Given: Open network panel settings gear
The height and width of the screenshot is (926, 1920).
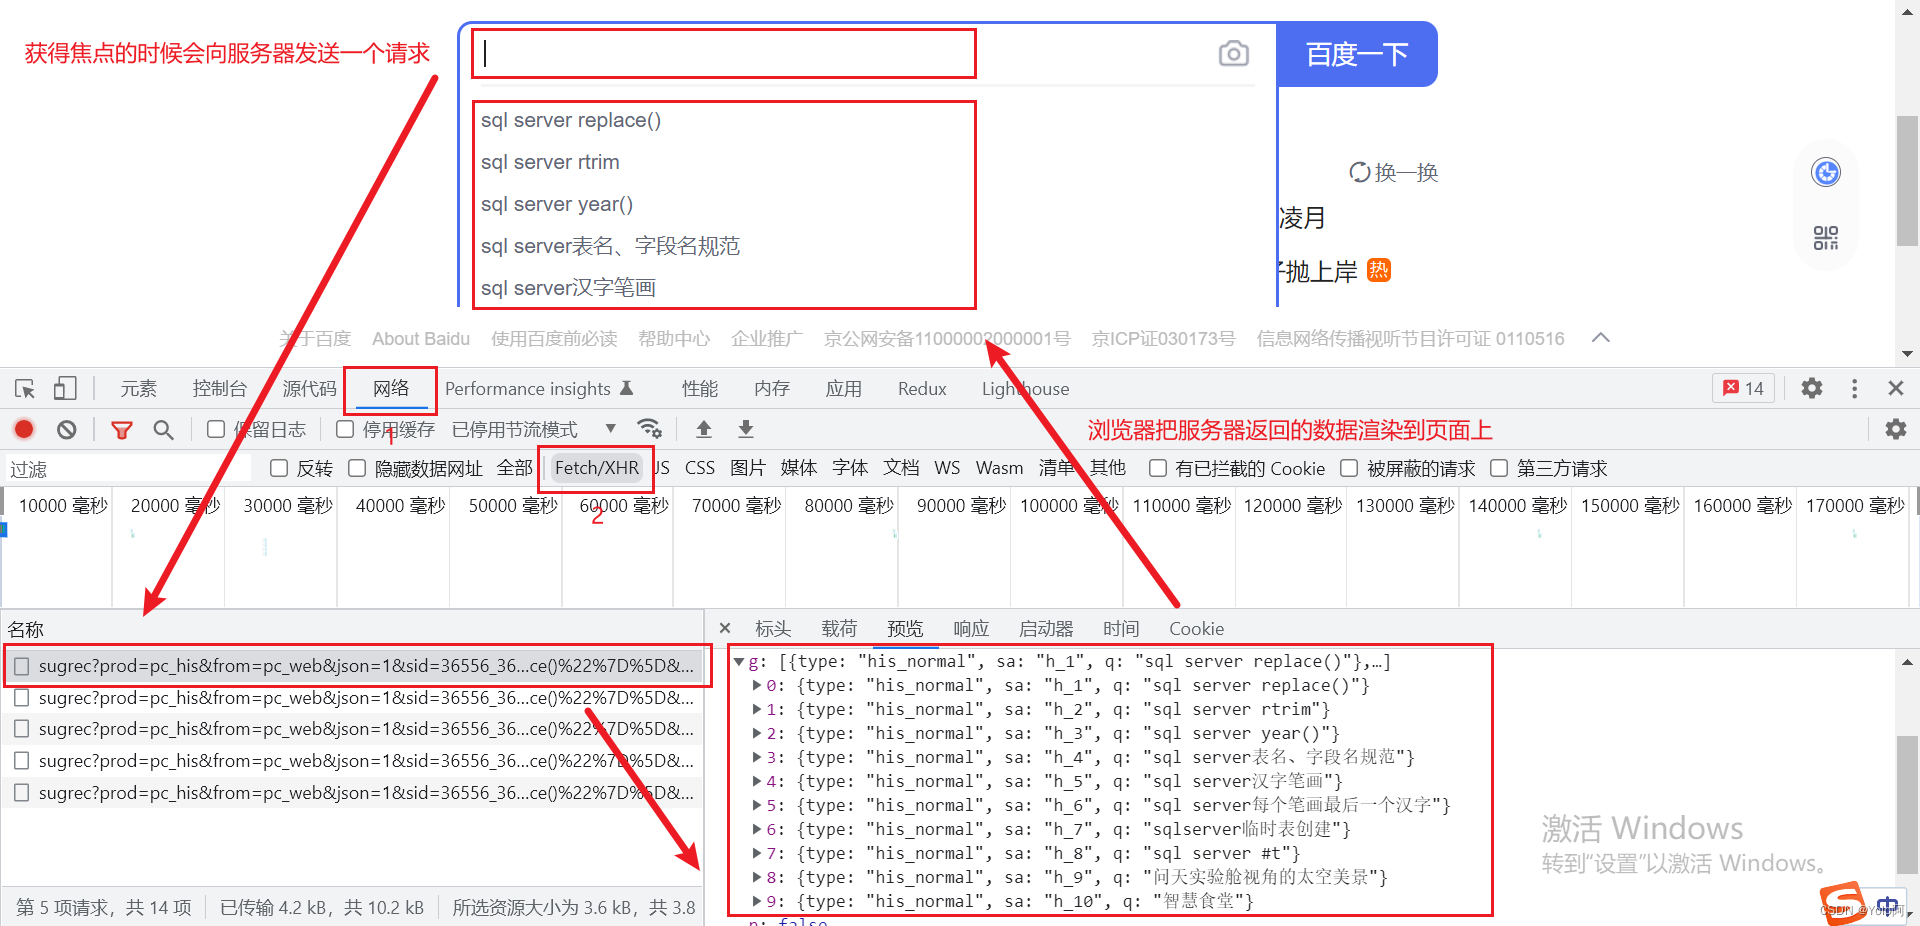Looking at the screenshot, I should click(1896, 429).
